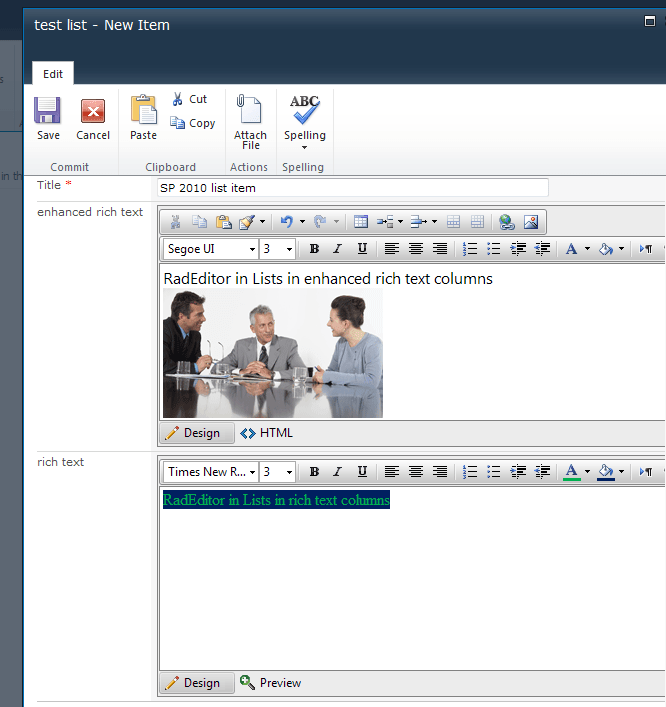The image size is (666, 707).
Task: Toggle Italic in the lower rich text editor
Action: 337,472
